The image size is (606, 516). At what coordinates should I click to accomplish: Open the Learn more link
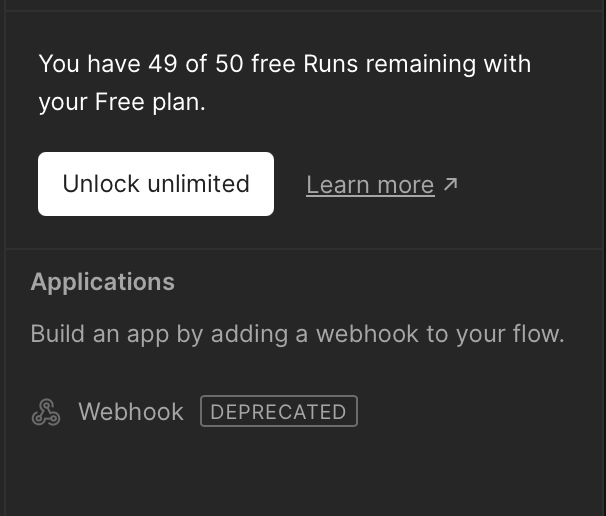370,185
